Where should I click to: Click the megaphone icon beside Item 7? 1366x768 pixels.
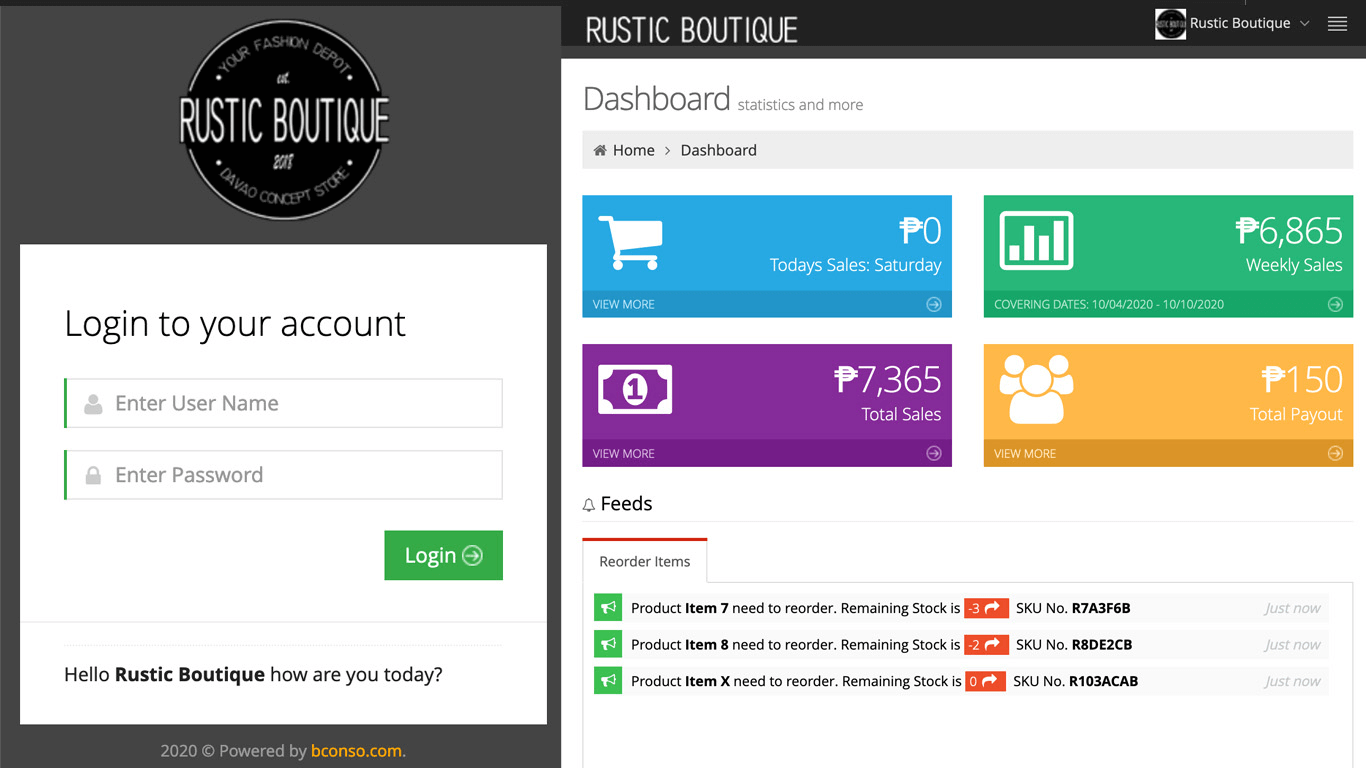(x=608, y=608)
